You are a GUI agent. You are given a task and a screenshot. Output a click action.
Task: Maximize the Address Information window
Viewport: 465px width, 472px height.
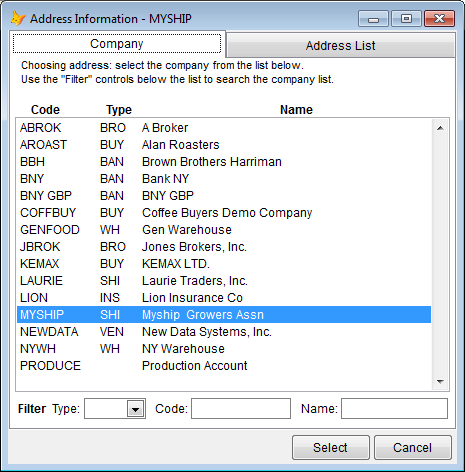coord(406,19)
